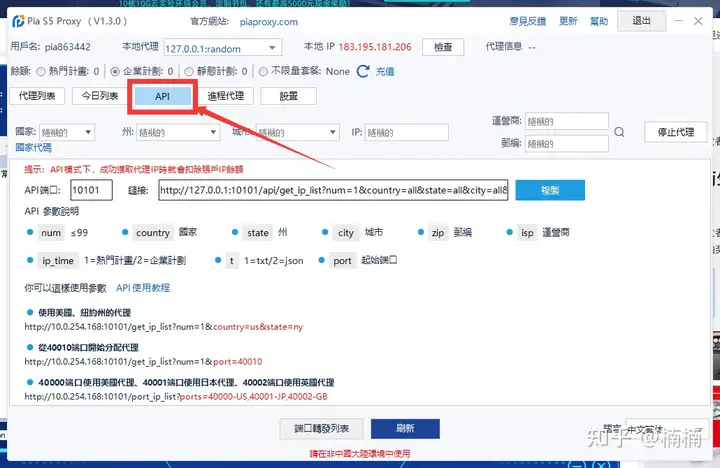Click the zip parameter label
Viewport: 720px width, 468px height.
[438, 233]
